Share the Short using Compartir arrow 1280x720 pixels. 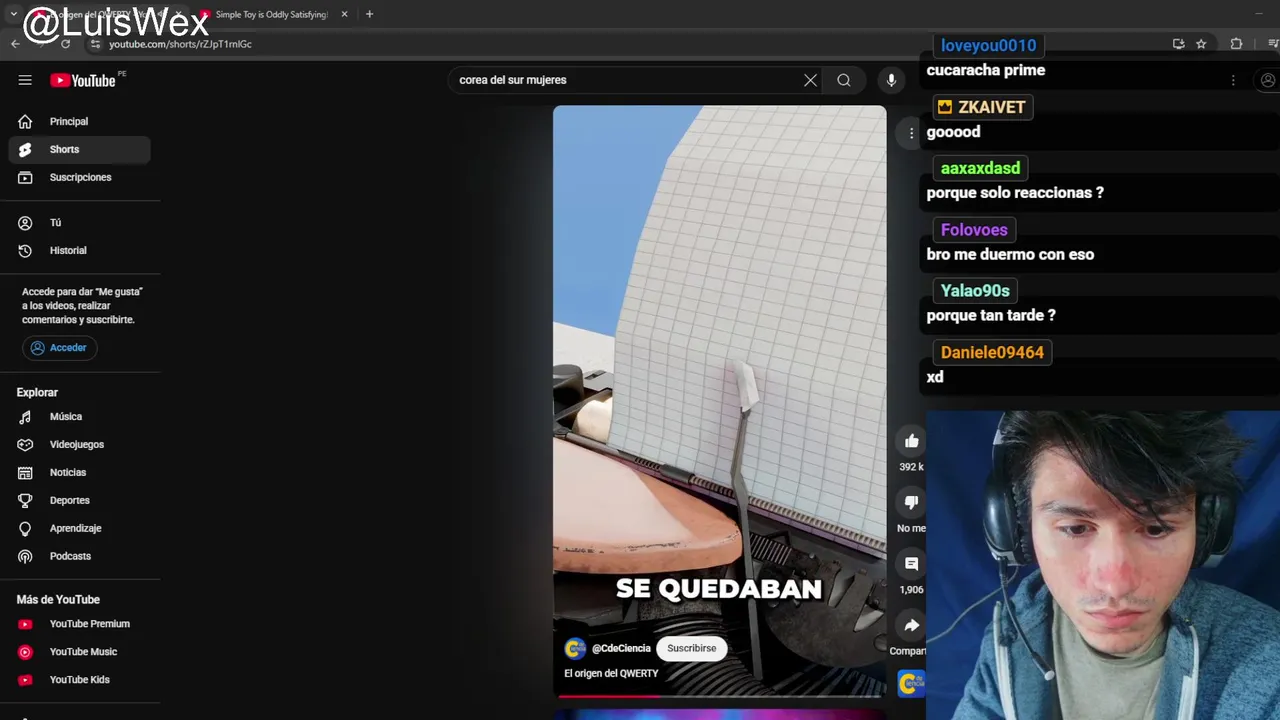coord(911,625)
